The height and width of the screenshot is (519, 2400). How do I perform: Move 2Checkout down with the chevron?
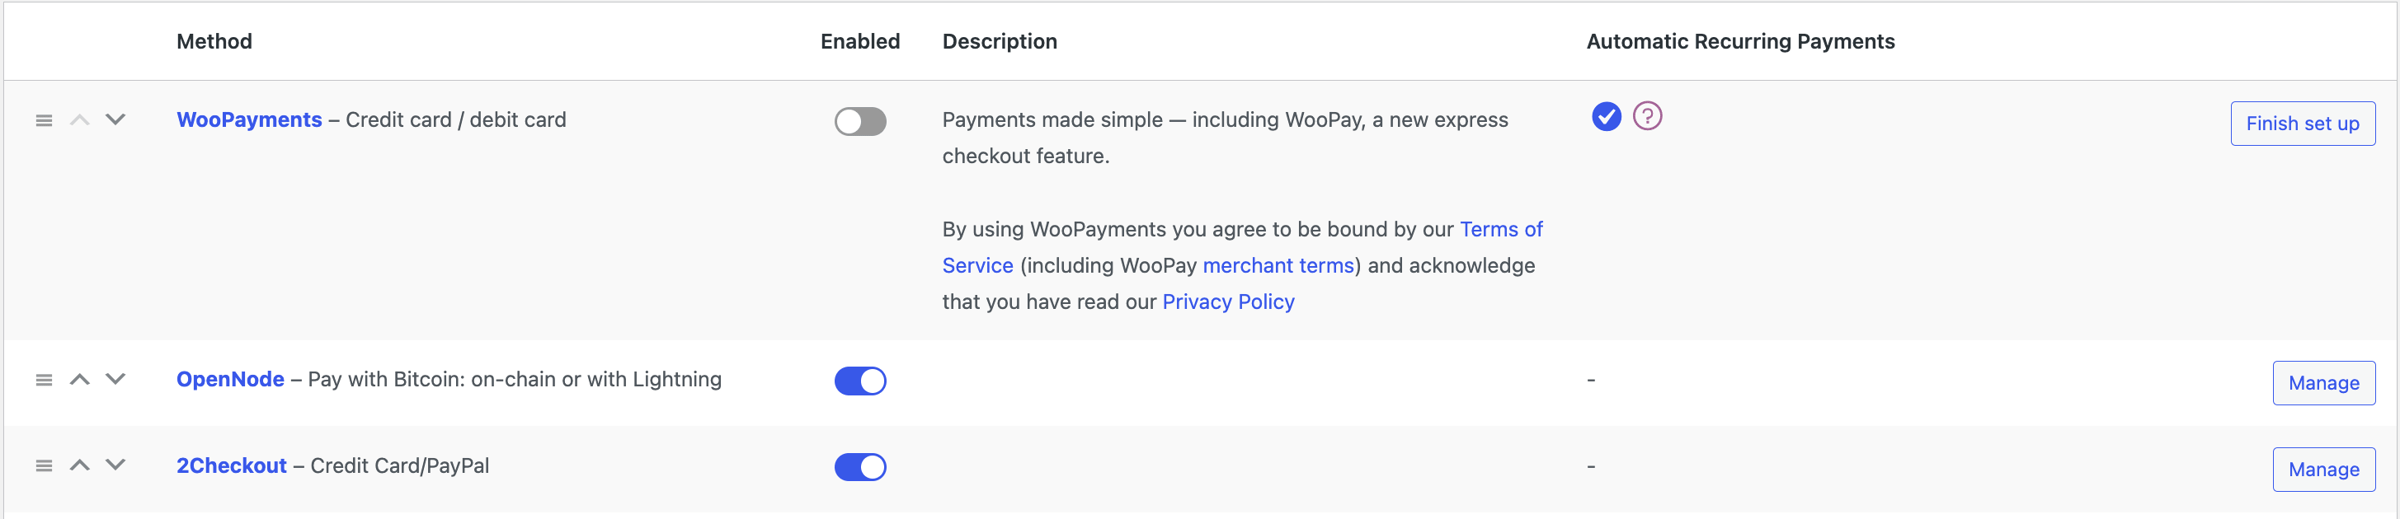(116, 466)
